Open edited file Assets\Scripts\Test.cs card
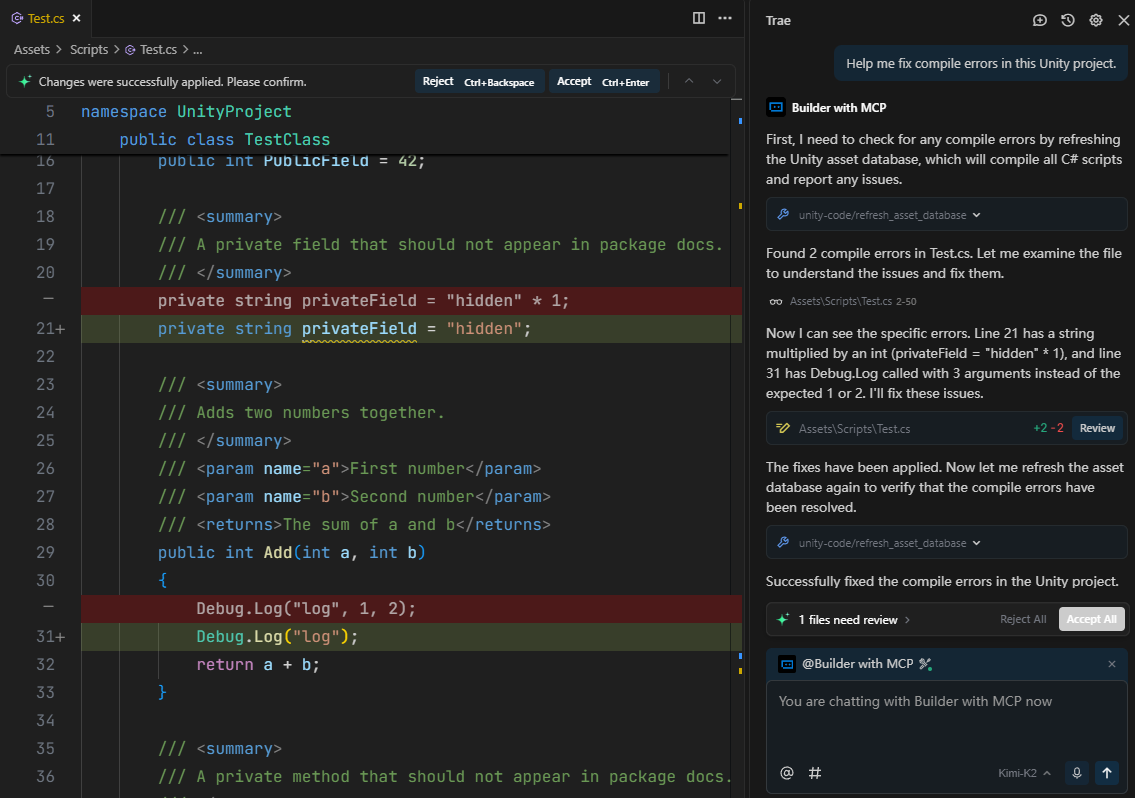The width and height of the screenshot is (1135, 798). coord(854,429)
